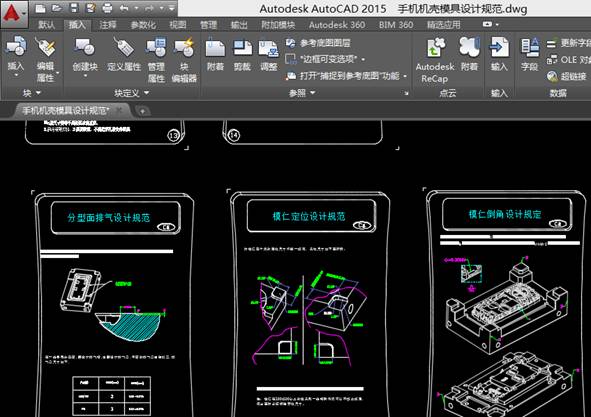Screen dimensions: 591x417
Task: Click the 模仁定位设计规范 title text
Action: (309, 216)
